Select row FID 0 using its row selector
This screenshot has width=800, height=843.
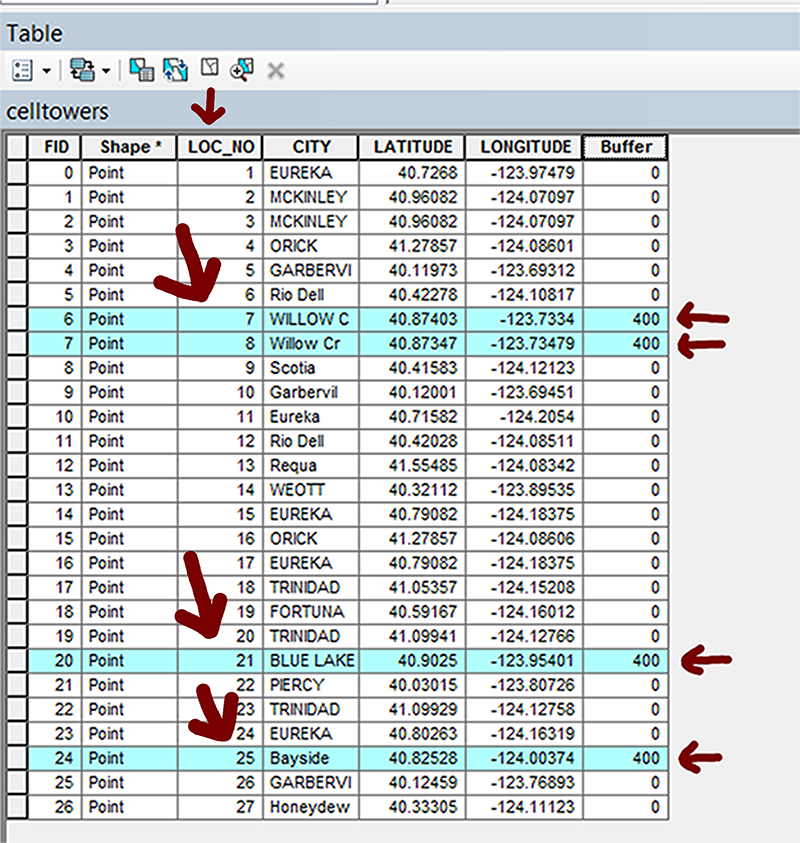click(17, 172)
